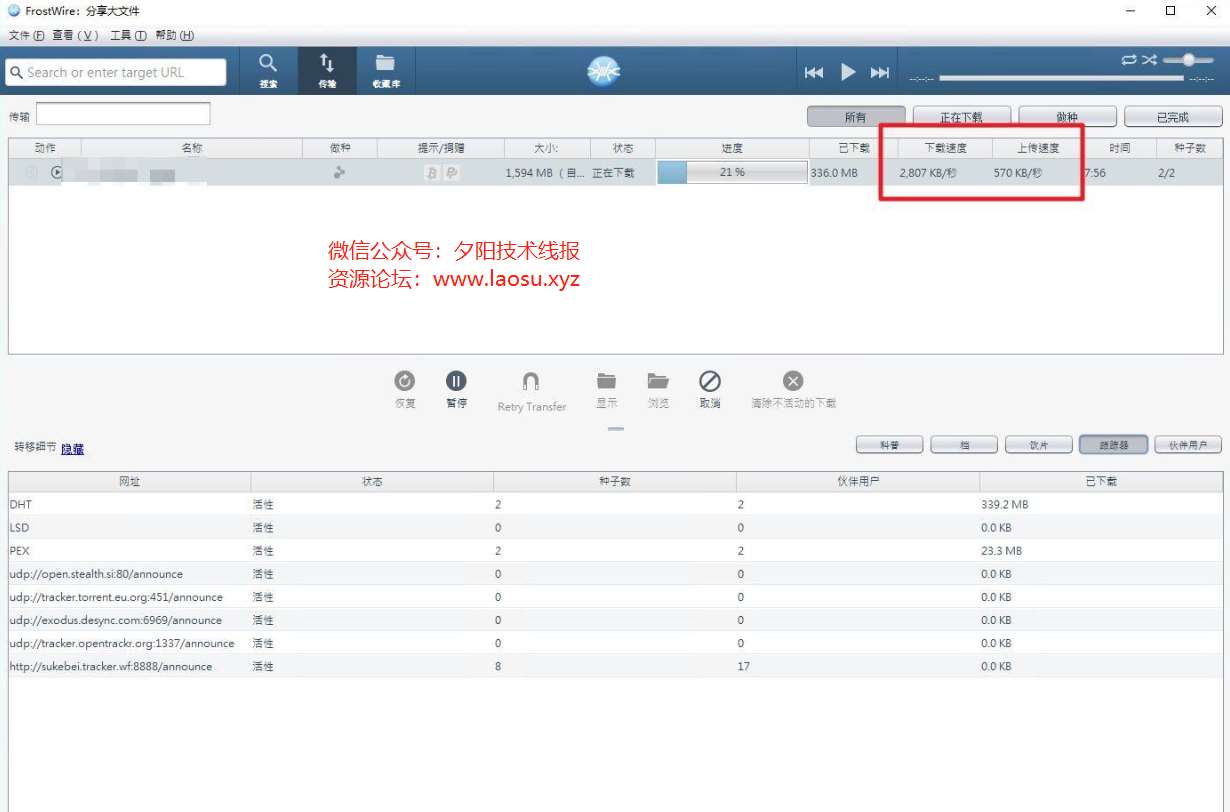Viewport: 1230px width, 812px height.
Task: Switch to the 伙伴用户 peers tab
Action: 1188,445
